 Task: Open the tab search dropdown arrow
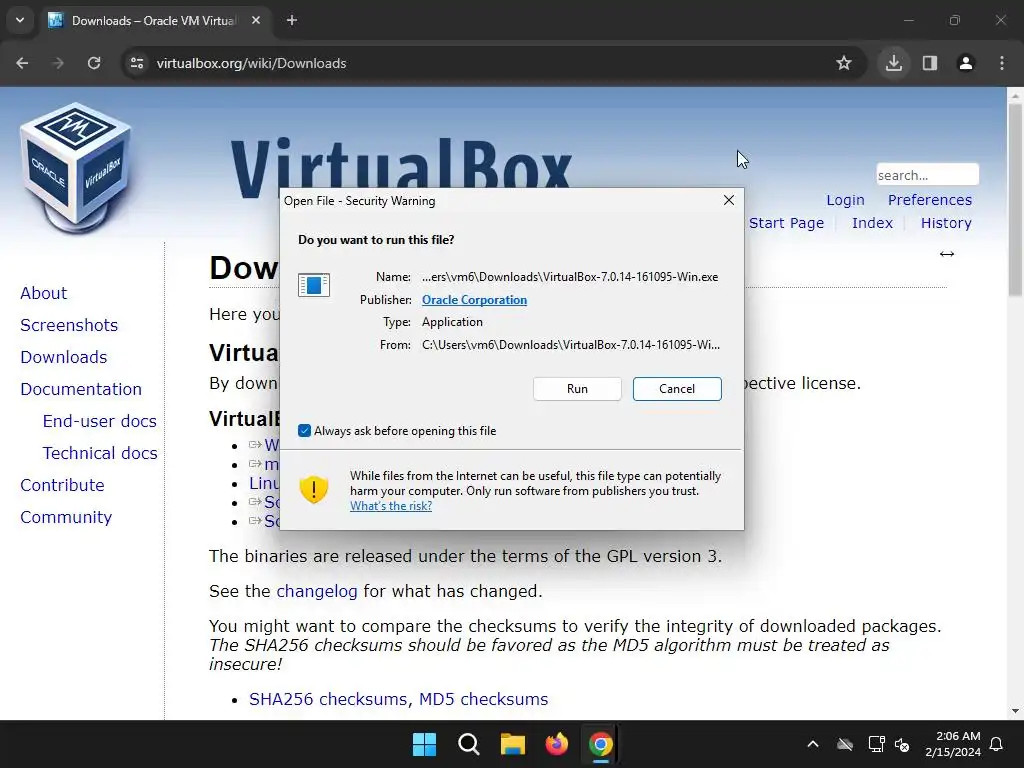pos(20,20)
